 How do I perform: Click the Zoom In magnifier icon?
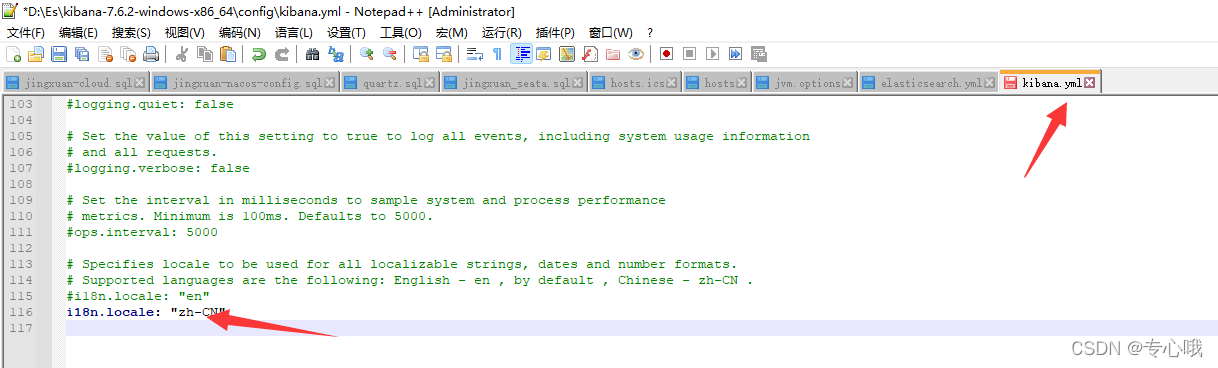(367, 54)
